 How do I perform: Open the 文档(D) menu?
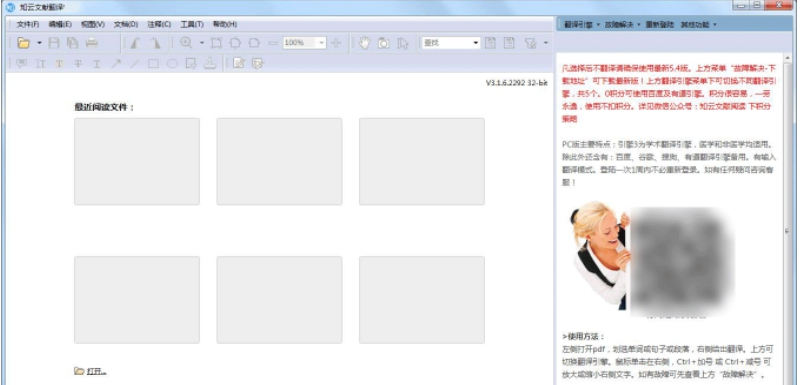tap(126, 24)
